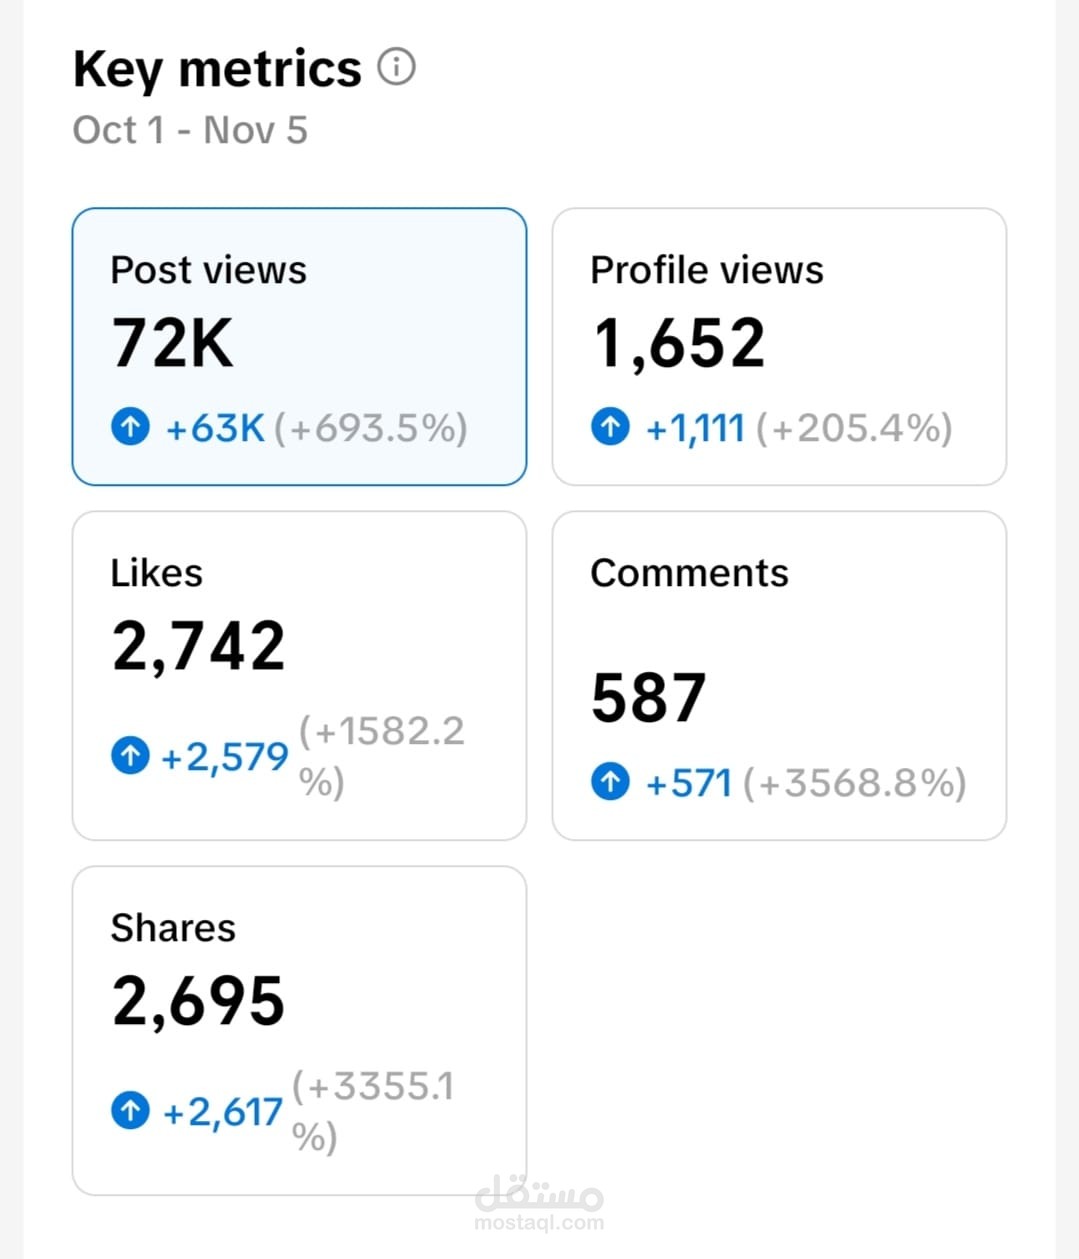Click the up-arrow icon in Comments card
The height and width of the screenshot is (1259, 1079).
pyautogui.click(x=610, y=782)
